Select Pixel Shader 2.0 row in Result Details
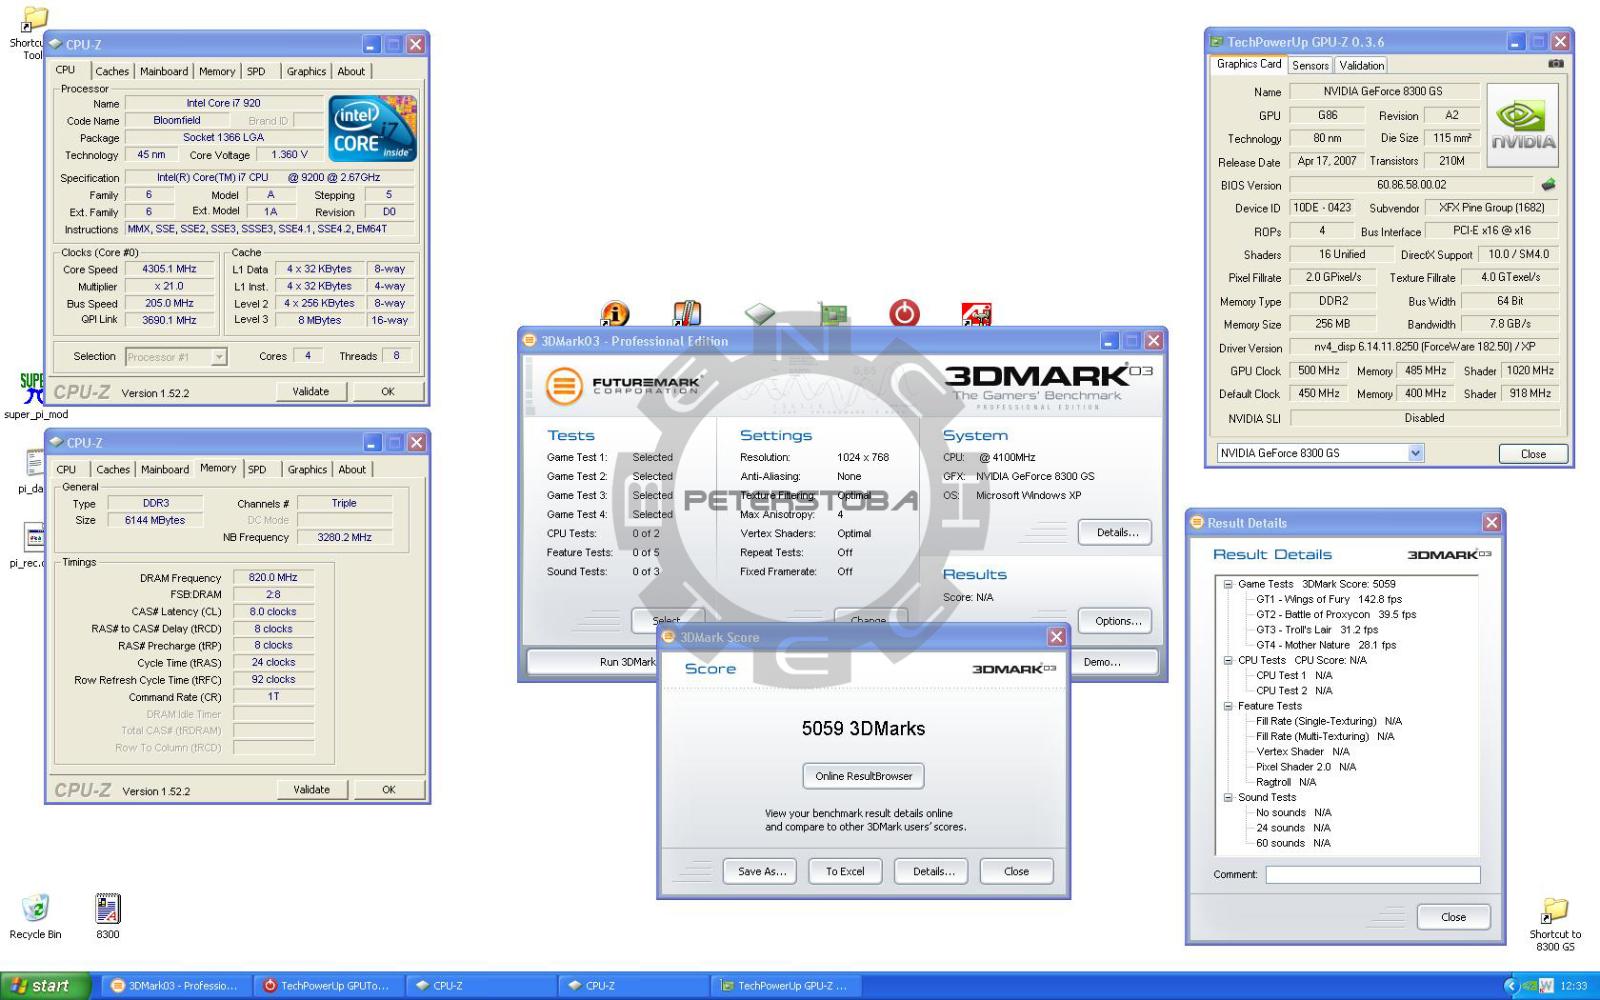 tap(1306, 767)
